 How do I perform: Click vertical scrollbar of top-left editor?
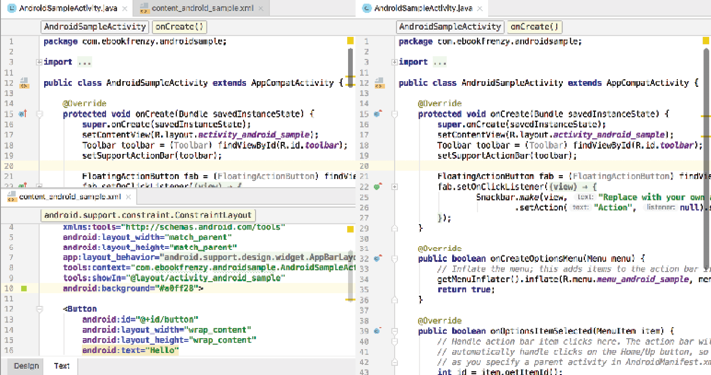pos(350,68)
